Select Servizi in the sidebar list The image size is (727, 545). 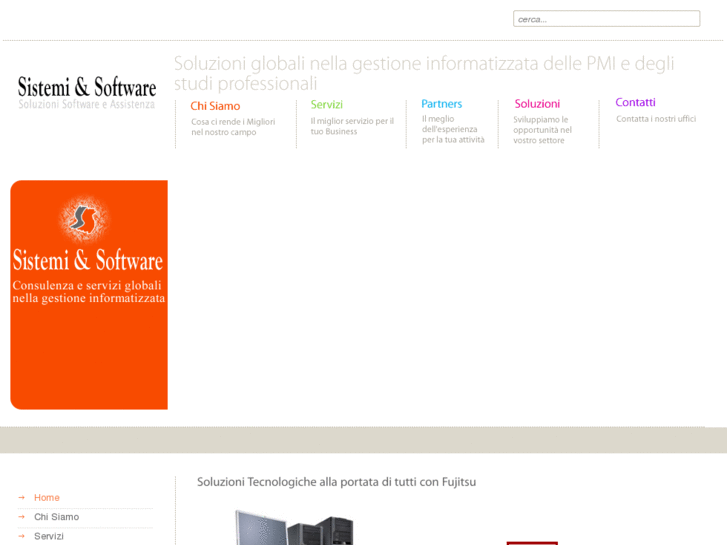pos(49,536)
